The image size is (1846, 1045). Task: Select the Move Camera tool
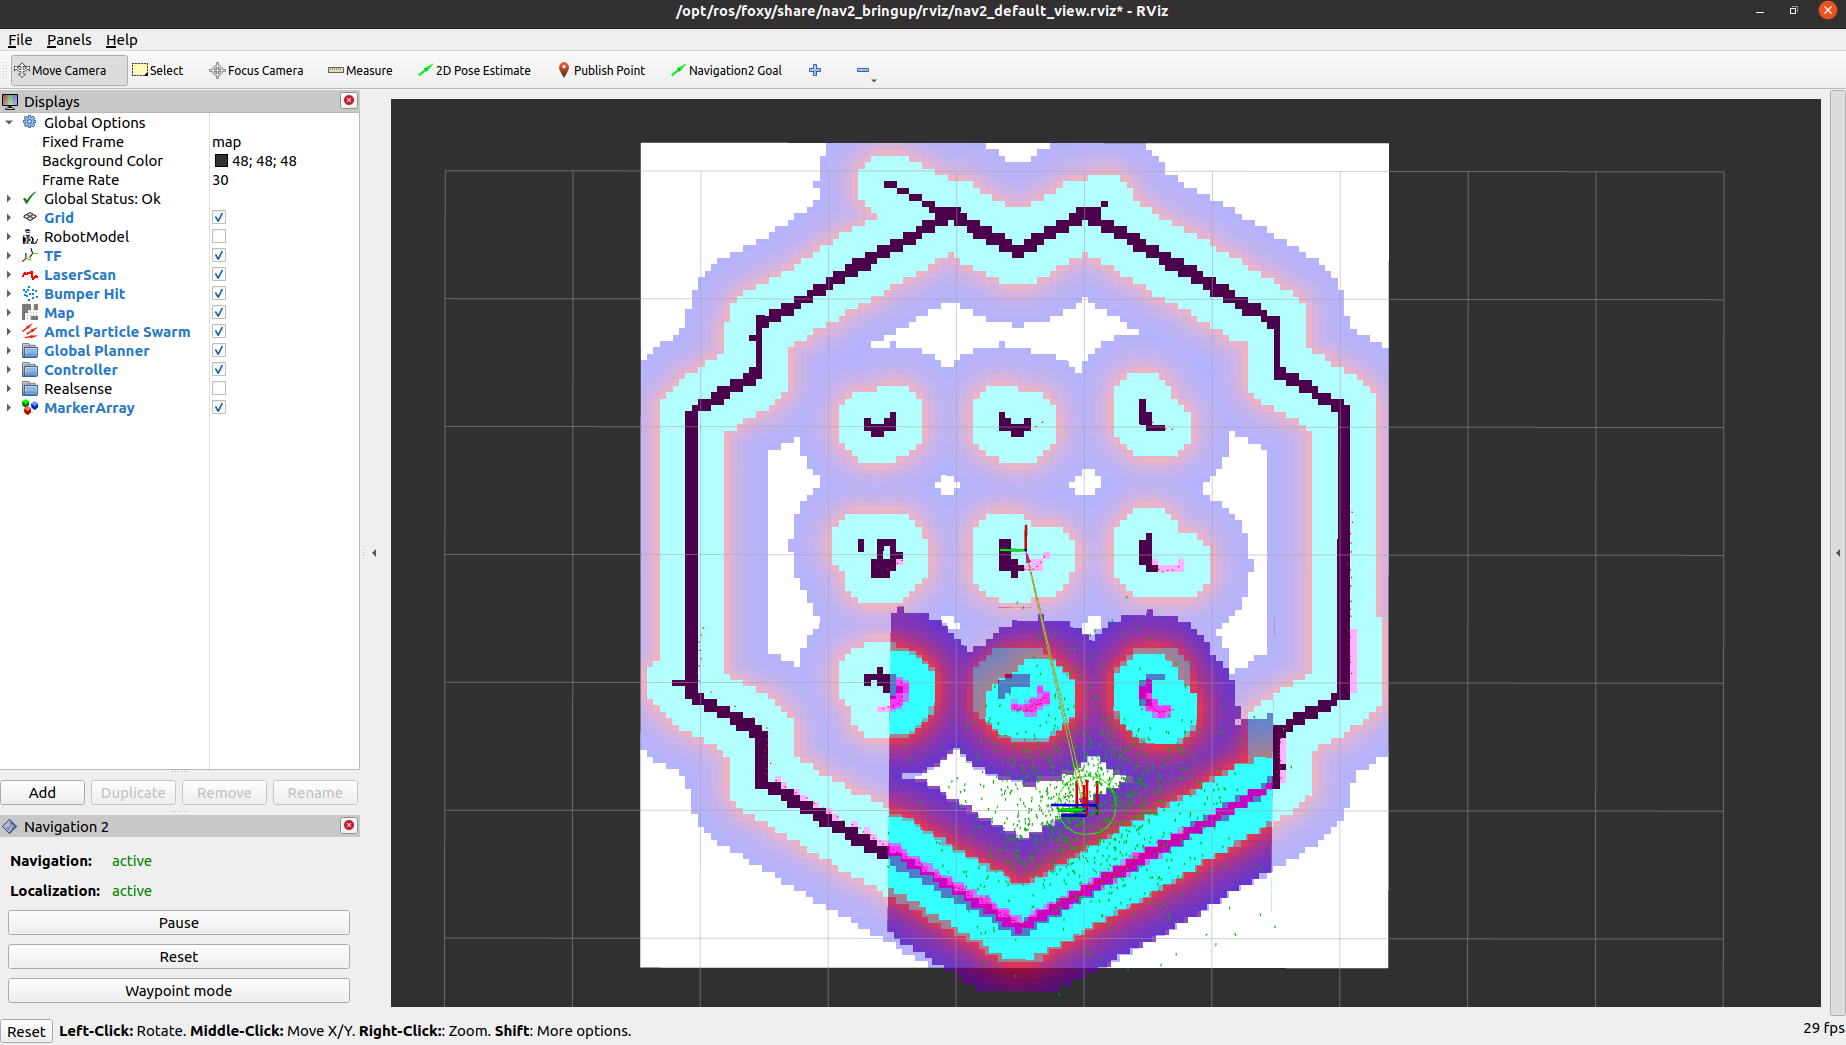[x=61, y=70]
